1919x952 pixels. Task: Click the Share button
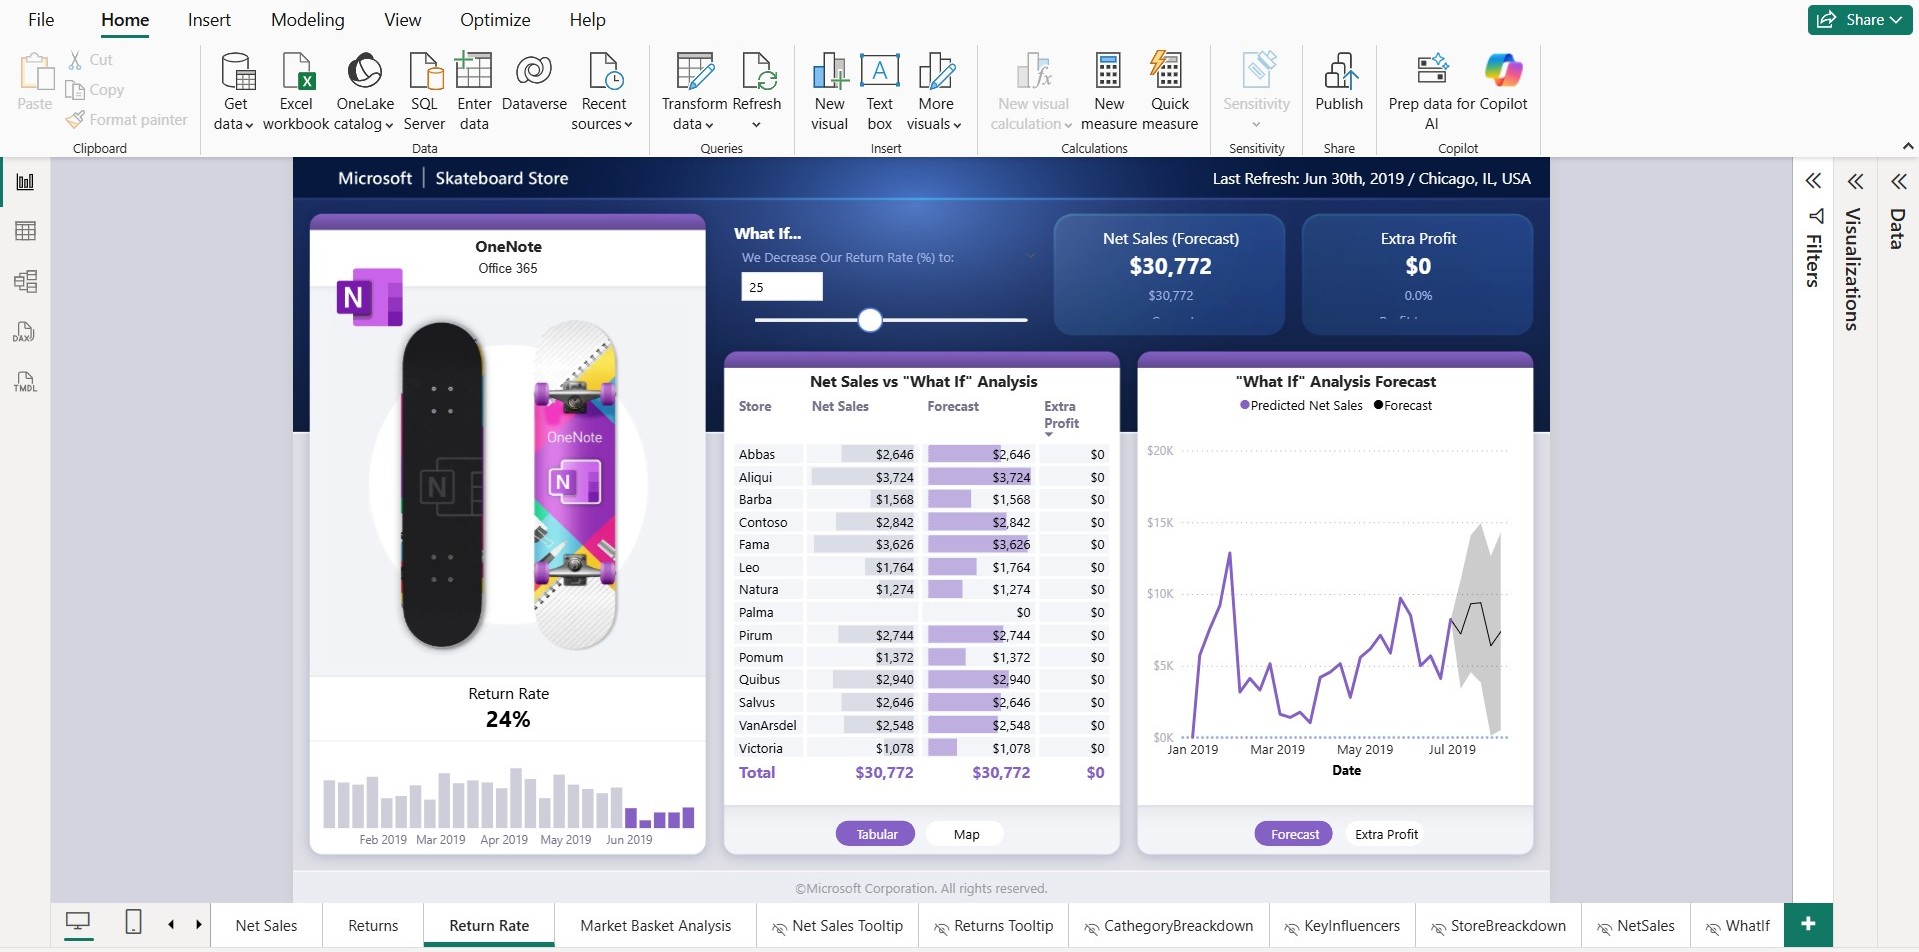[1859, 20]
